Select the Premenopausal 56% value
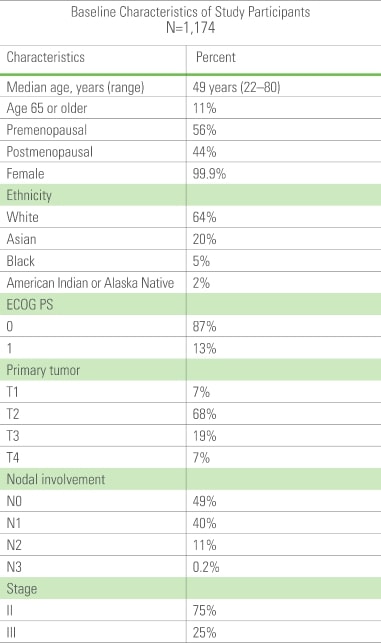 click(x=204, y=130)
